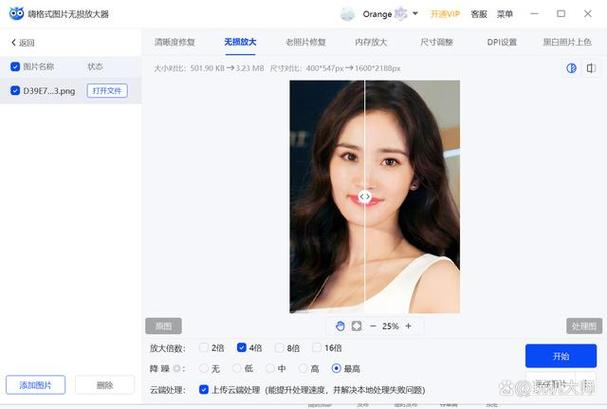Set noise reduction to 最高
This screenshot has height=409, width=607.
click(336, 368)
